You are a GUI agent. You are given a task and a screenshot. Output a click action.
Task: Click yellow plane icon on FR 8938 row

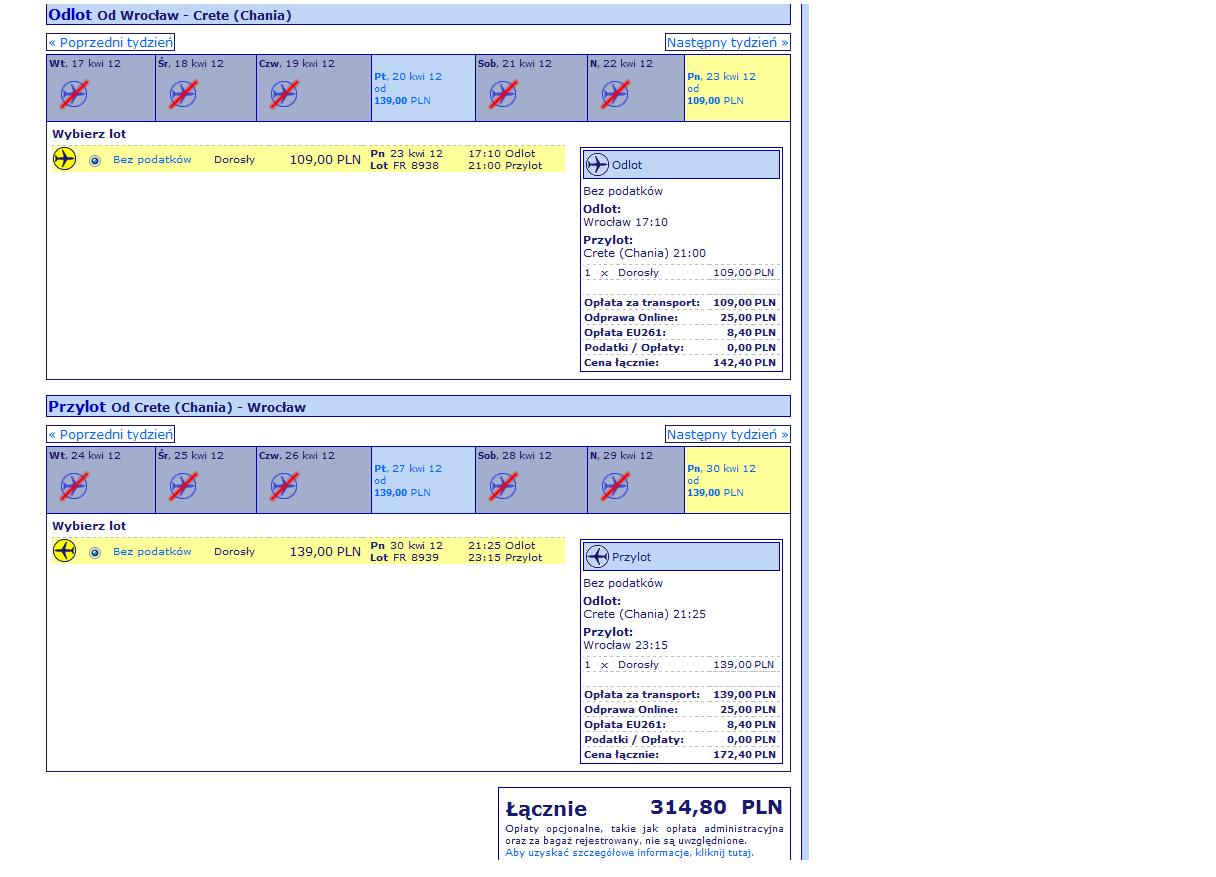click(65, 159)
